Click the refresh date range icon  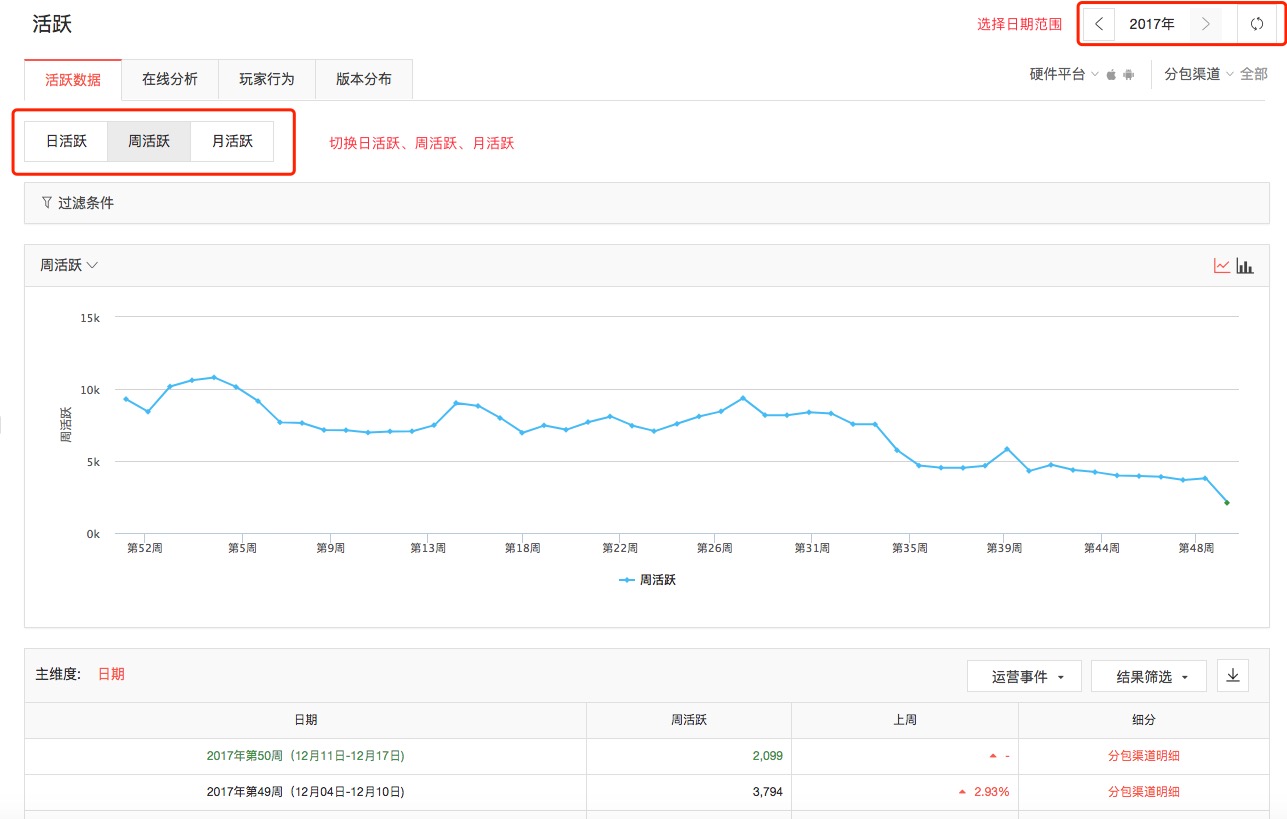(1257, 24)
